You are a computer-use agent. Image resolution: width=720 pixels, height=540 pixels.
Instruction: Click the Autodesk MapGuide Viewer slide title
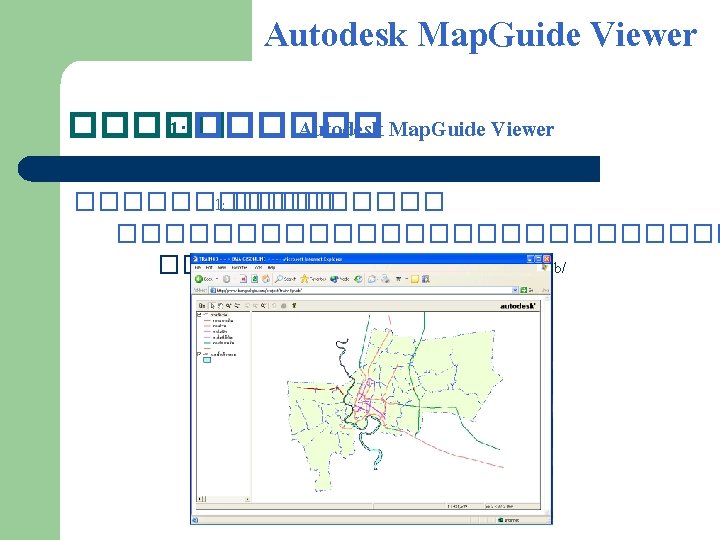480,34
